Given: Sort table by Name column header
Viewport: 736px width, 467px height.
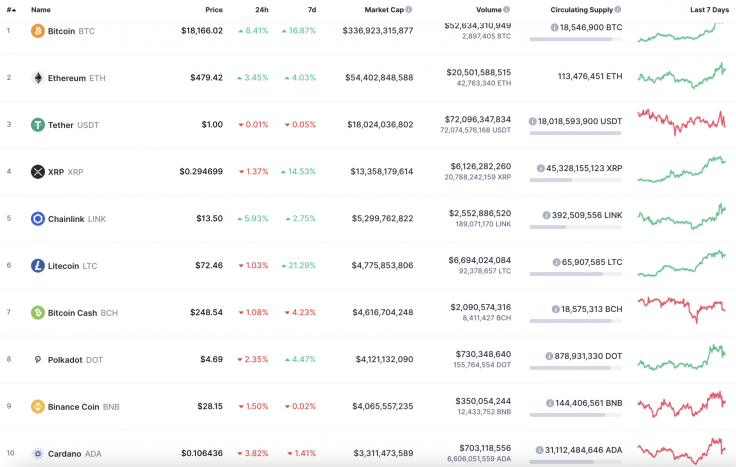Looking at the screenshot, I should pyautogui.click(x=41, y=9).
